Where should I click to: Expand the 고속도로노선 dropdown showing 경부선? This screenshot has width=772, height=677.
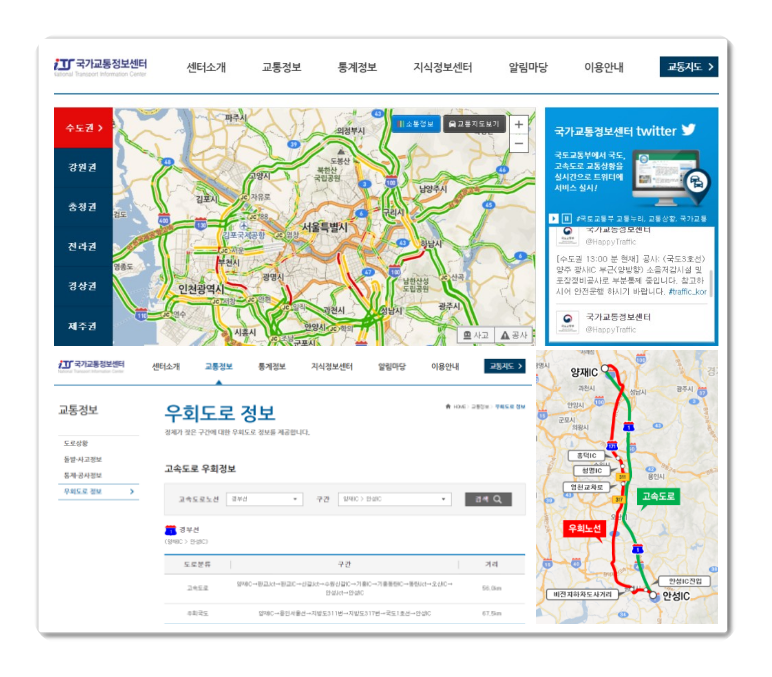[264, 499]
